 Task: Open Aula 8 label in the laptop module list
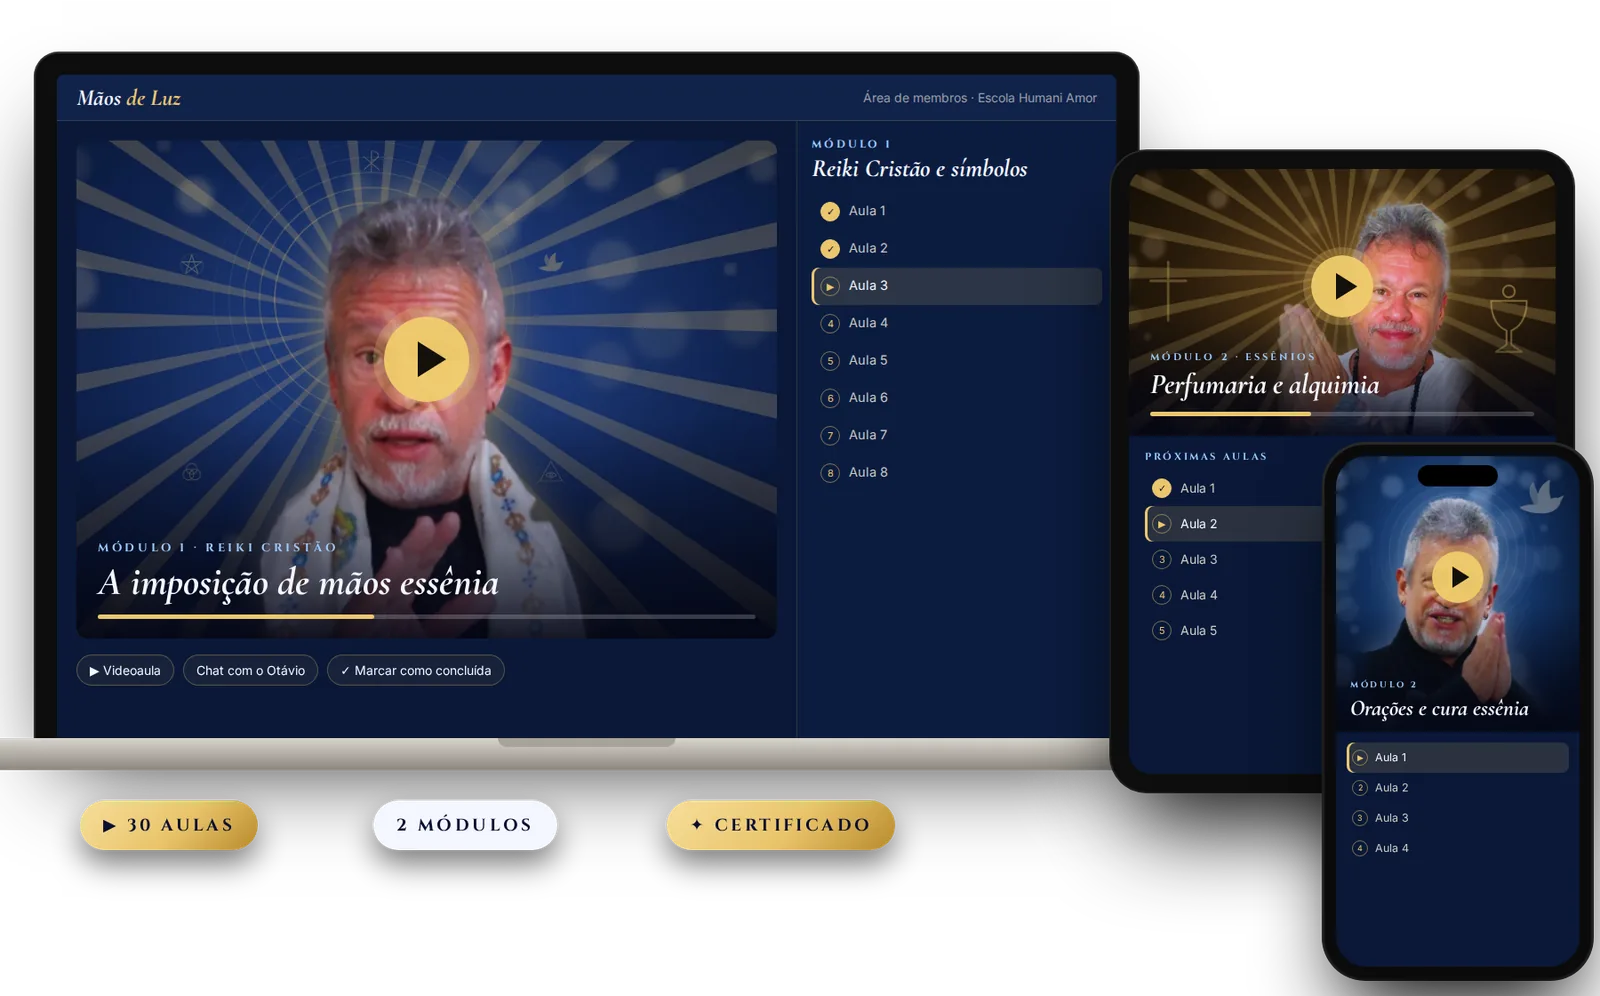(x=868, y=472)
